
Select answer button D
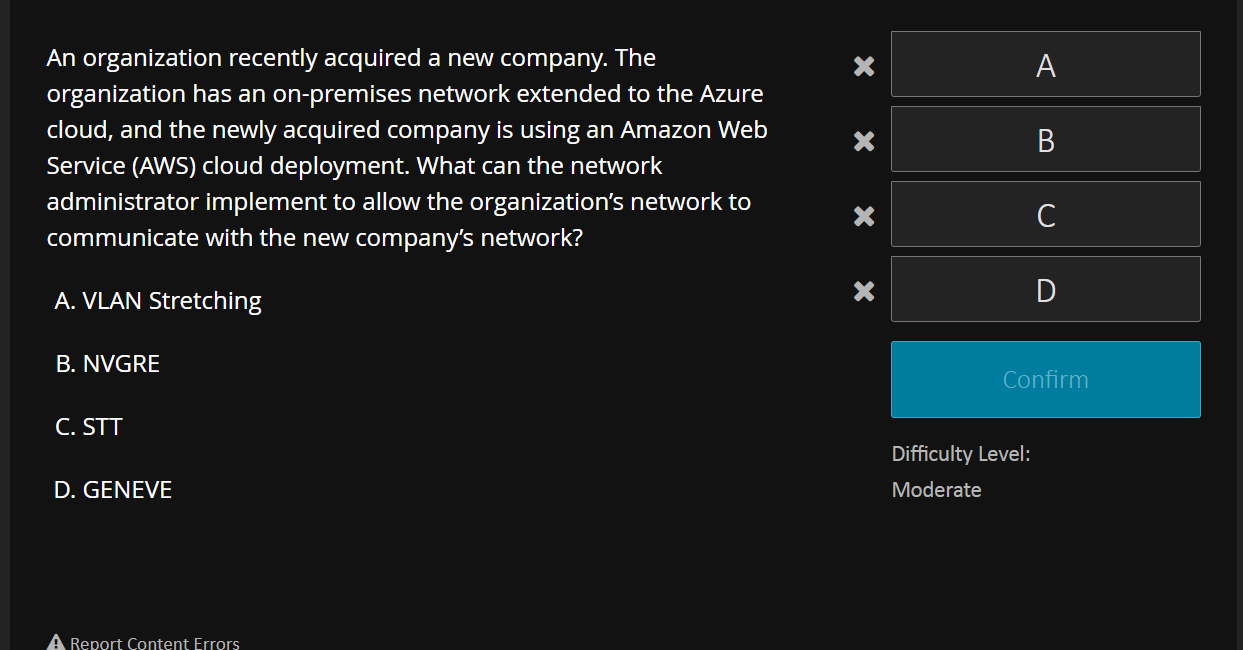coord(1045,289)
